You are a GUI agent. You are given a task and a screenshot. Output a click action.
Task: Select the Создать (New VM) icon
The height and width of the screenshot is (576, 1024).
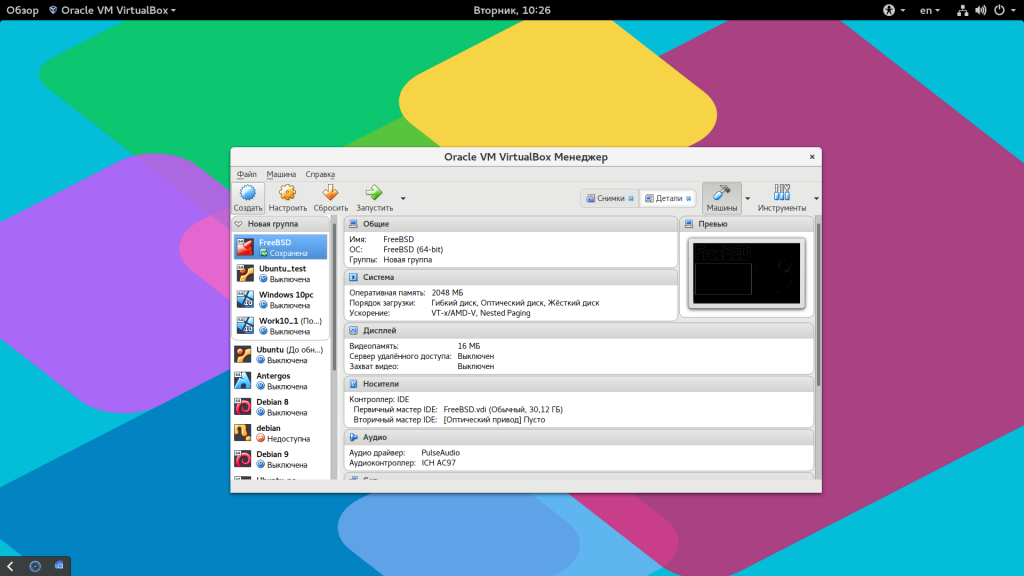click(x=249, y=193)
